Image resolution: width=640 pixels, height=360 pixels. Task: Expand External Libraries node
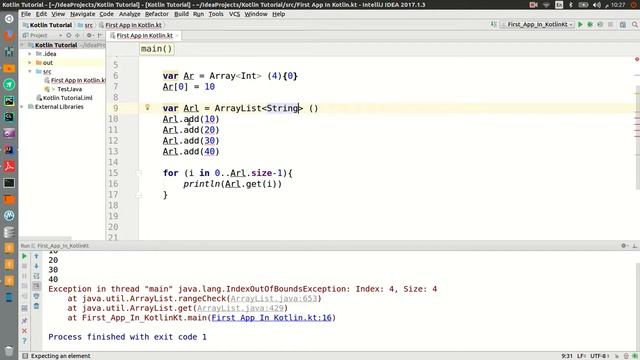coord(22,107)
